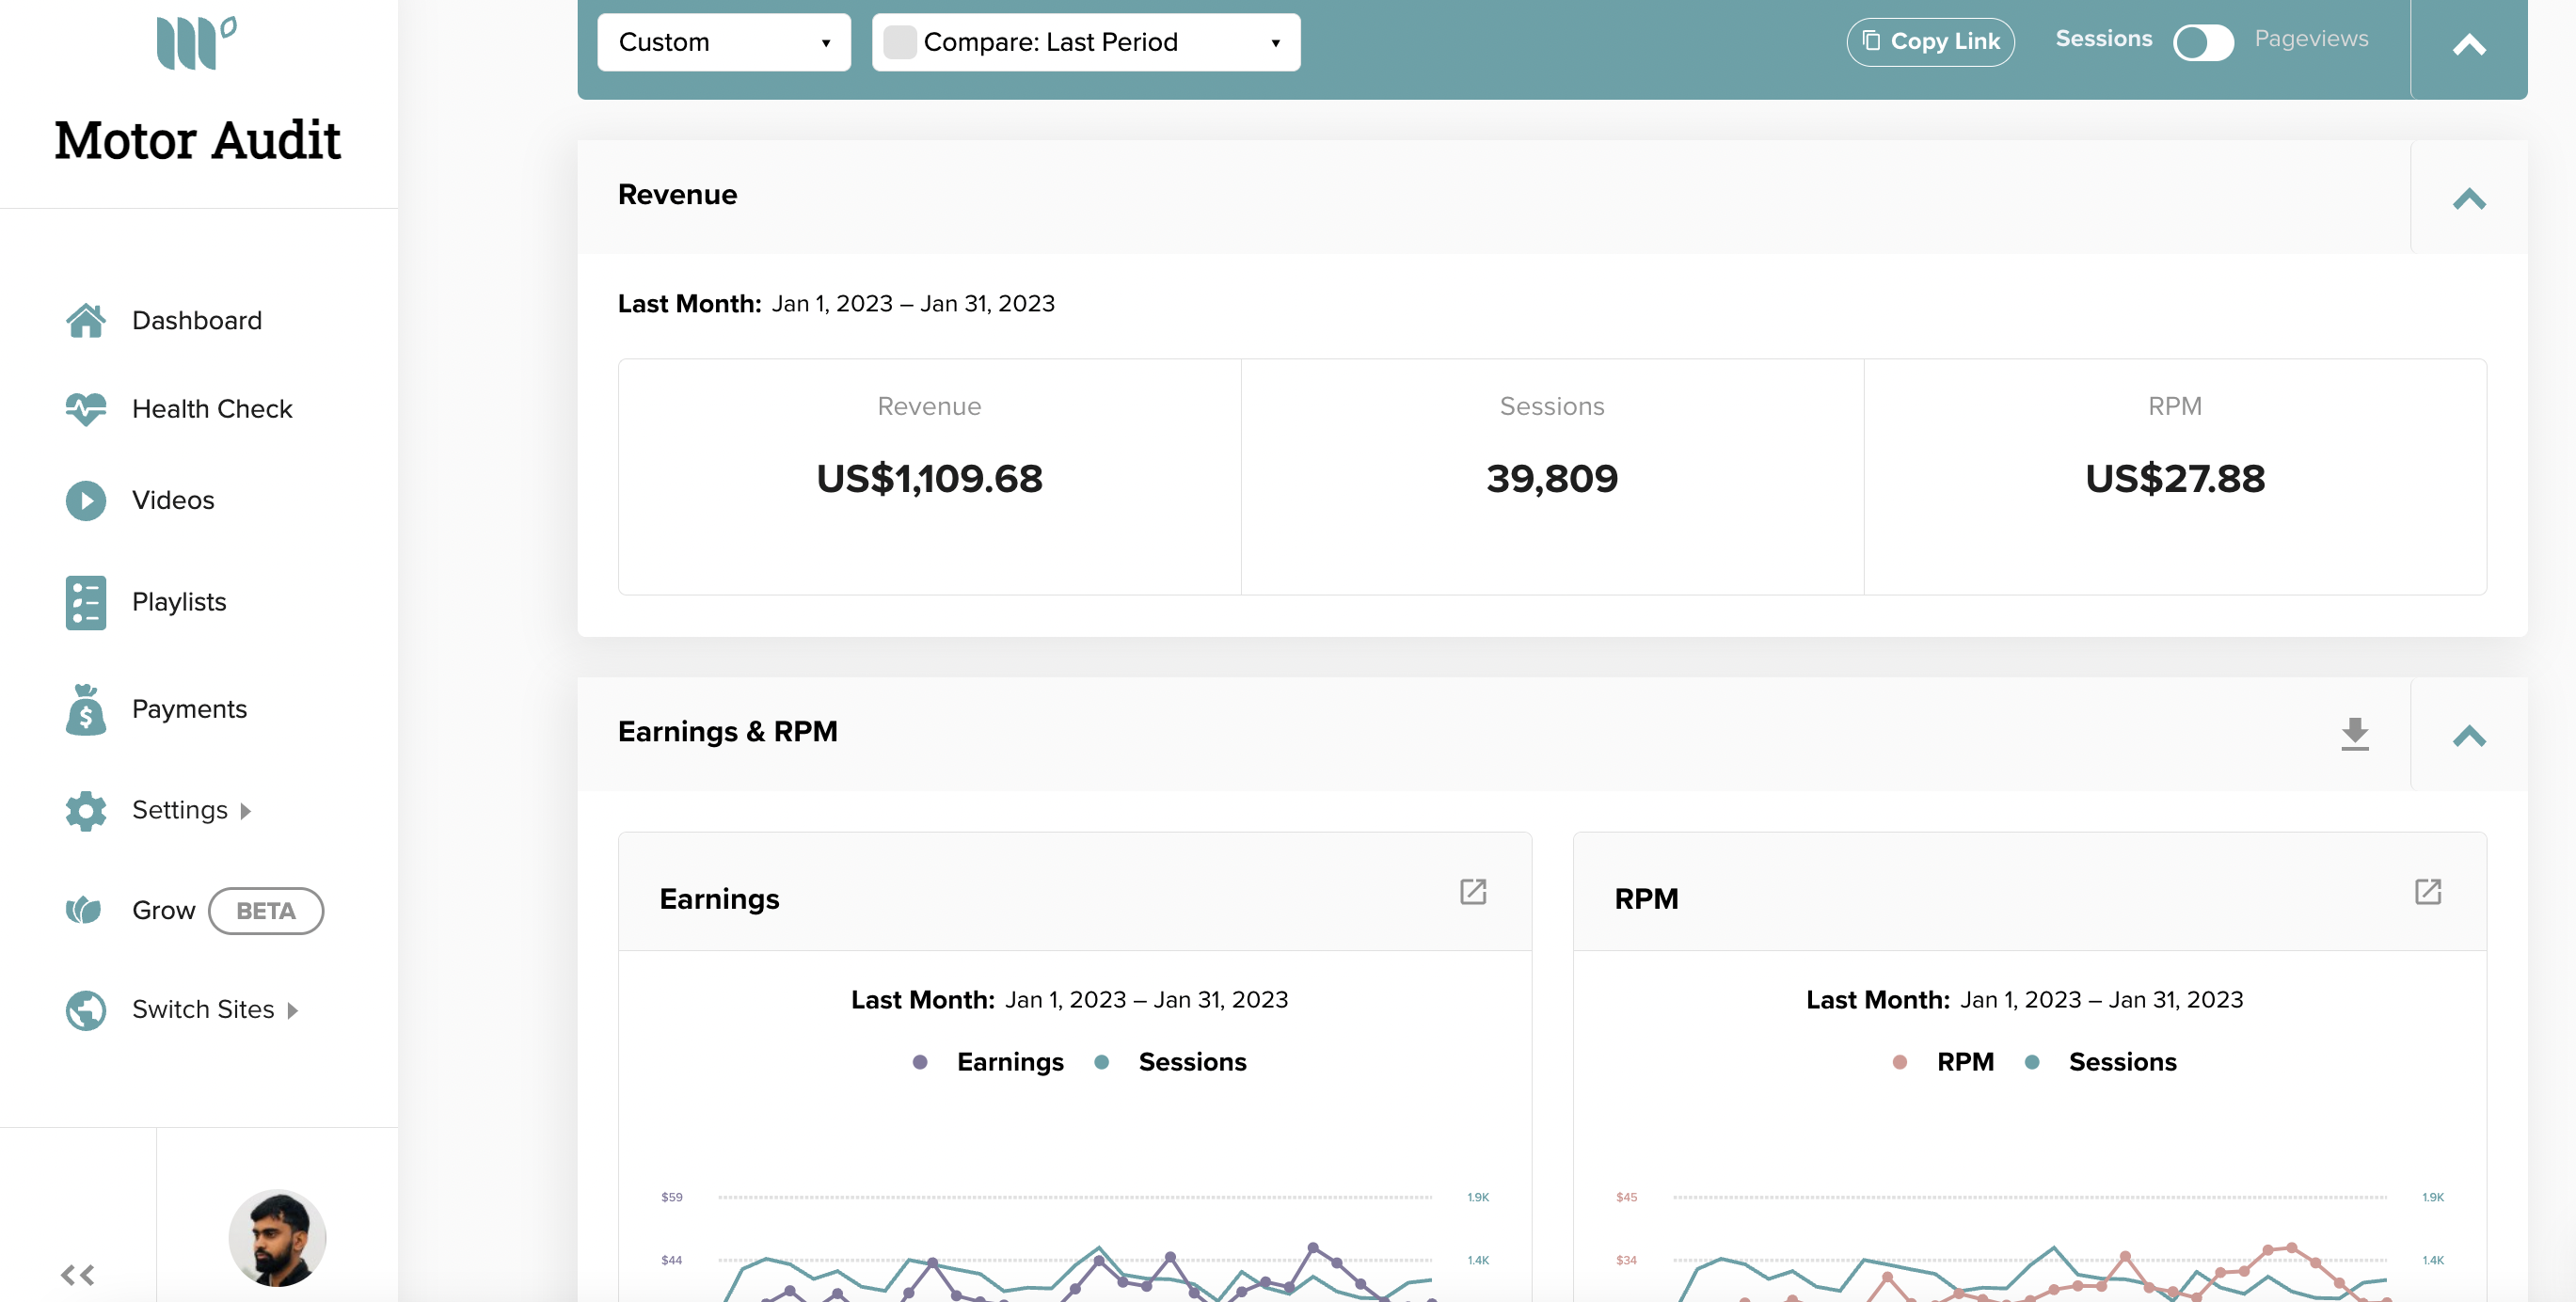The height and width of the screenshot is (1302, 2576).
Task: Collapse the Revenue section
Action: [x=2469, y=198]
